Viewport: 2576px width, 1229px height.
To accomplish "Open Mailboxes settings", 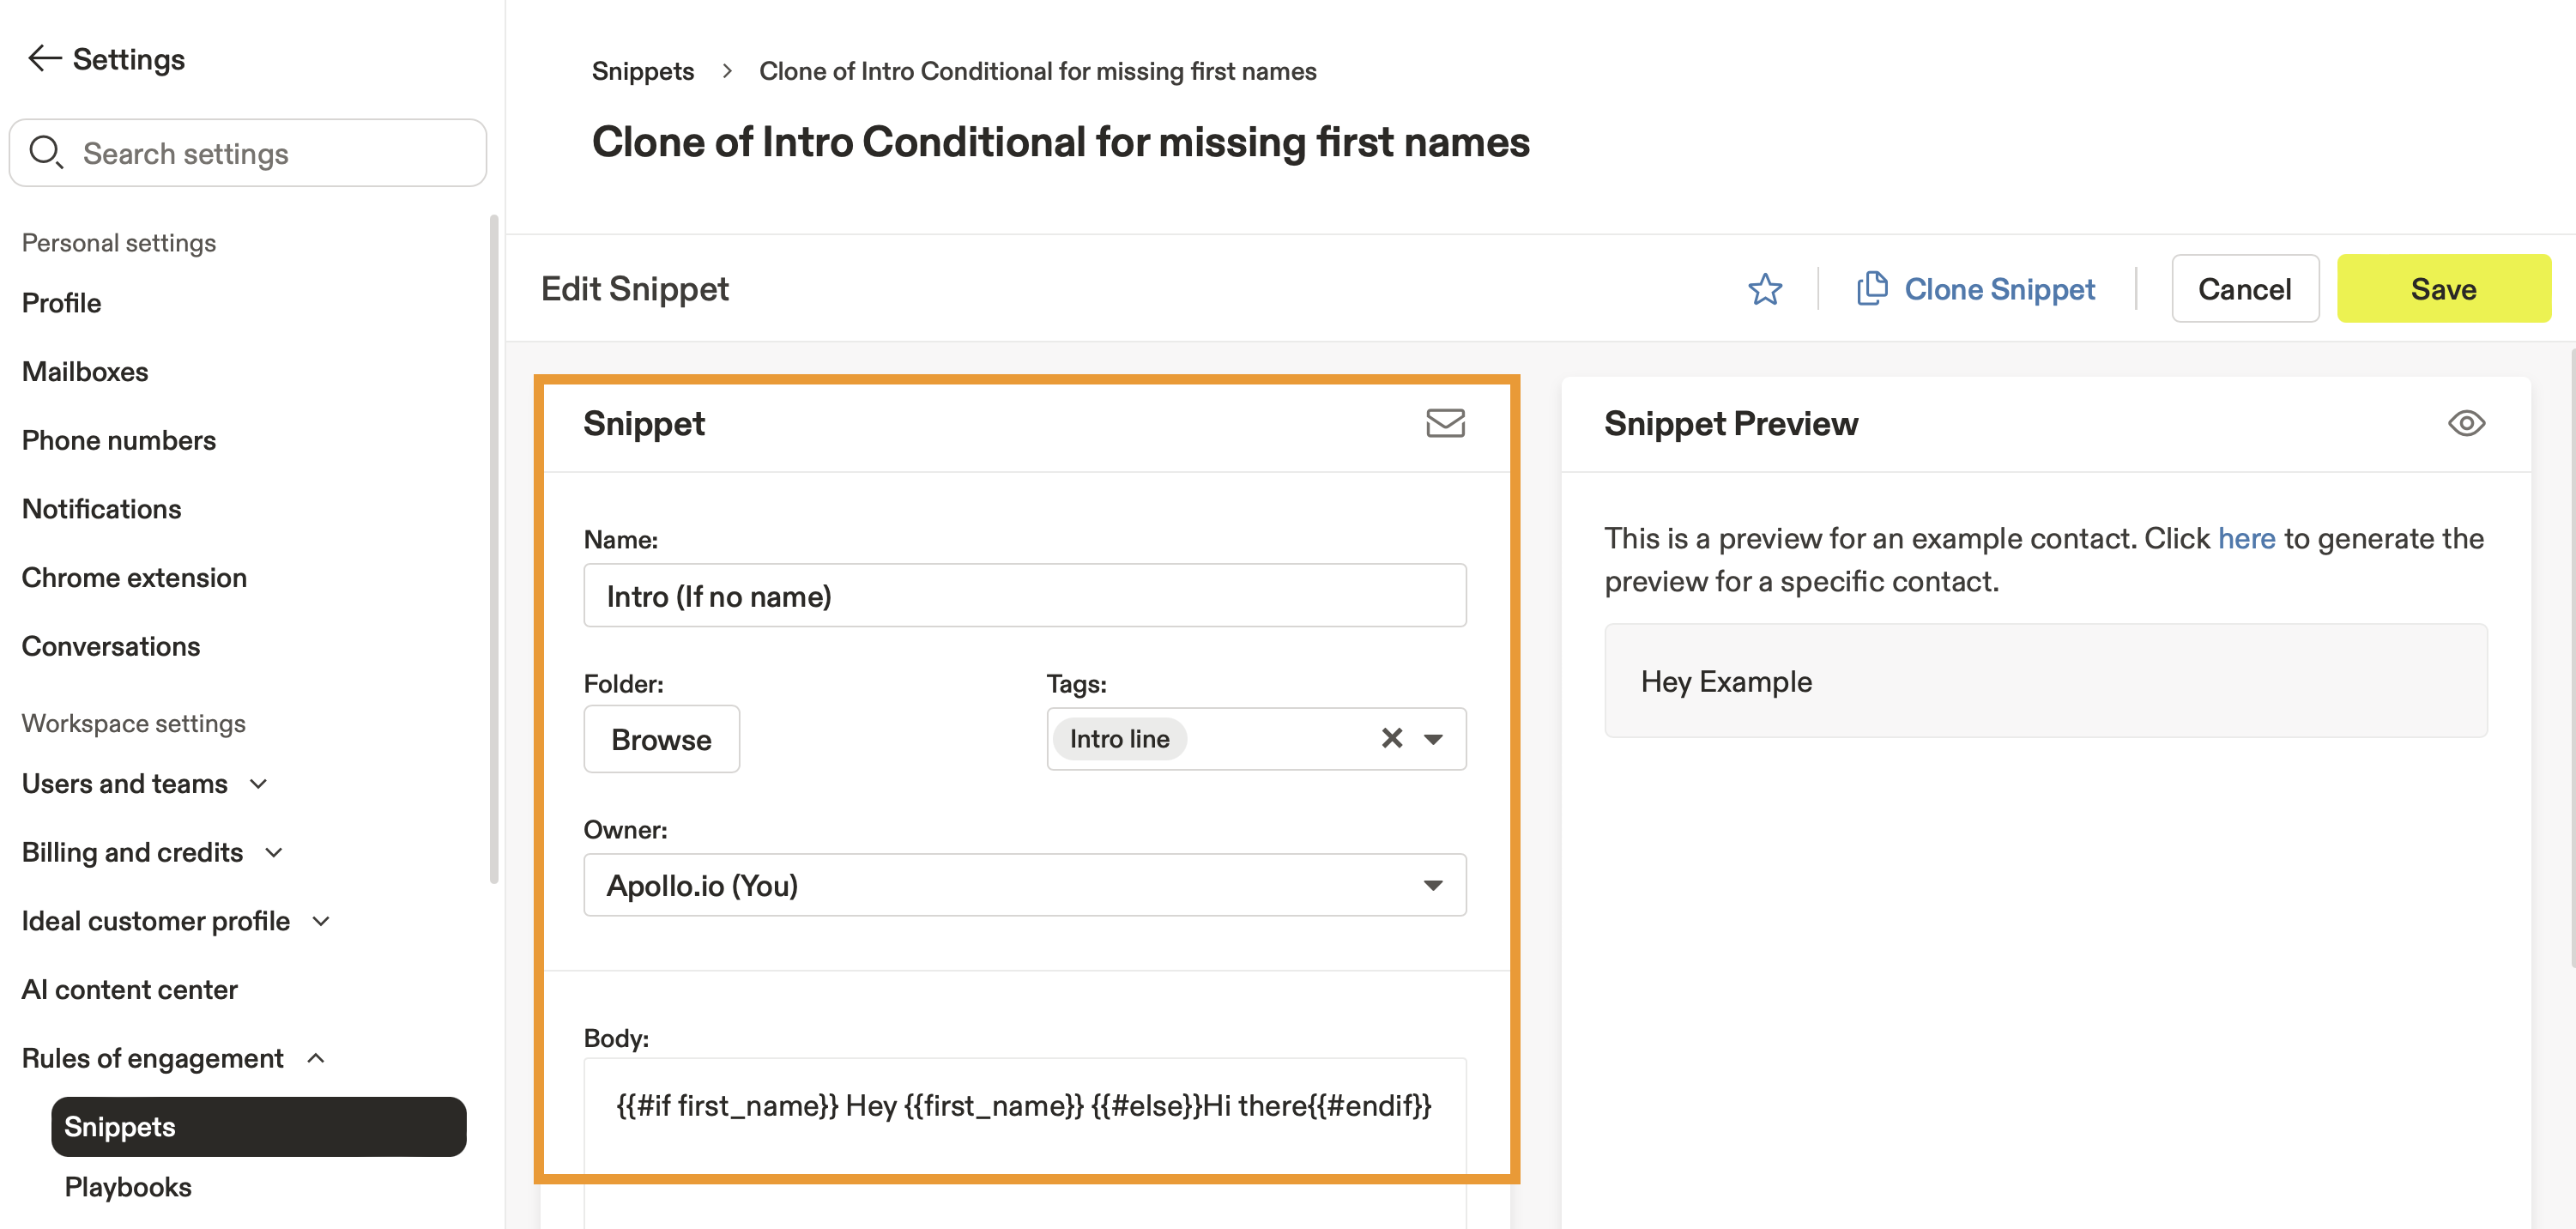I will 85,372.
